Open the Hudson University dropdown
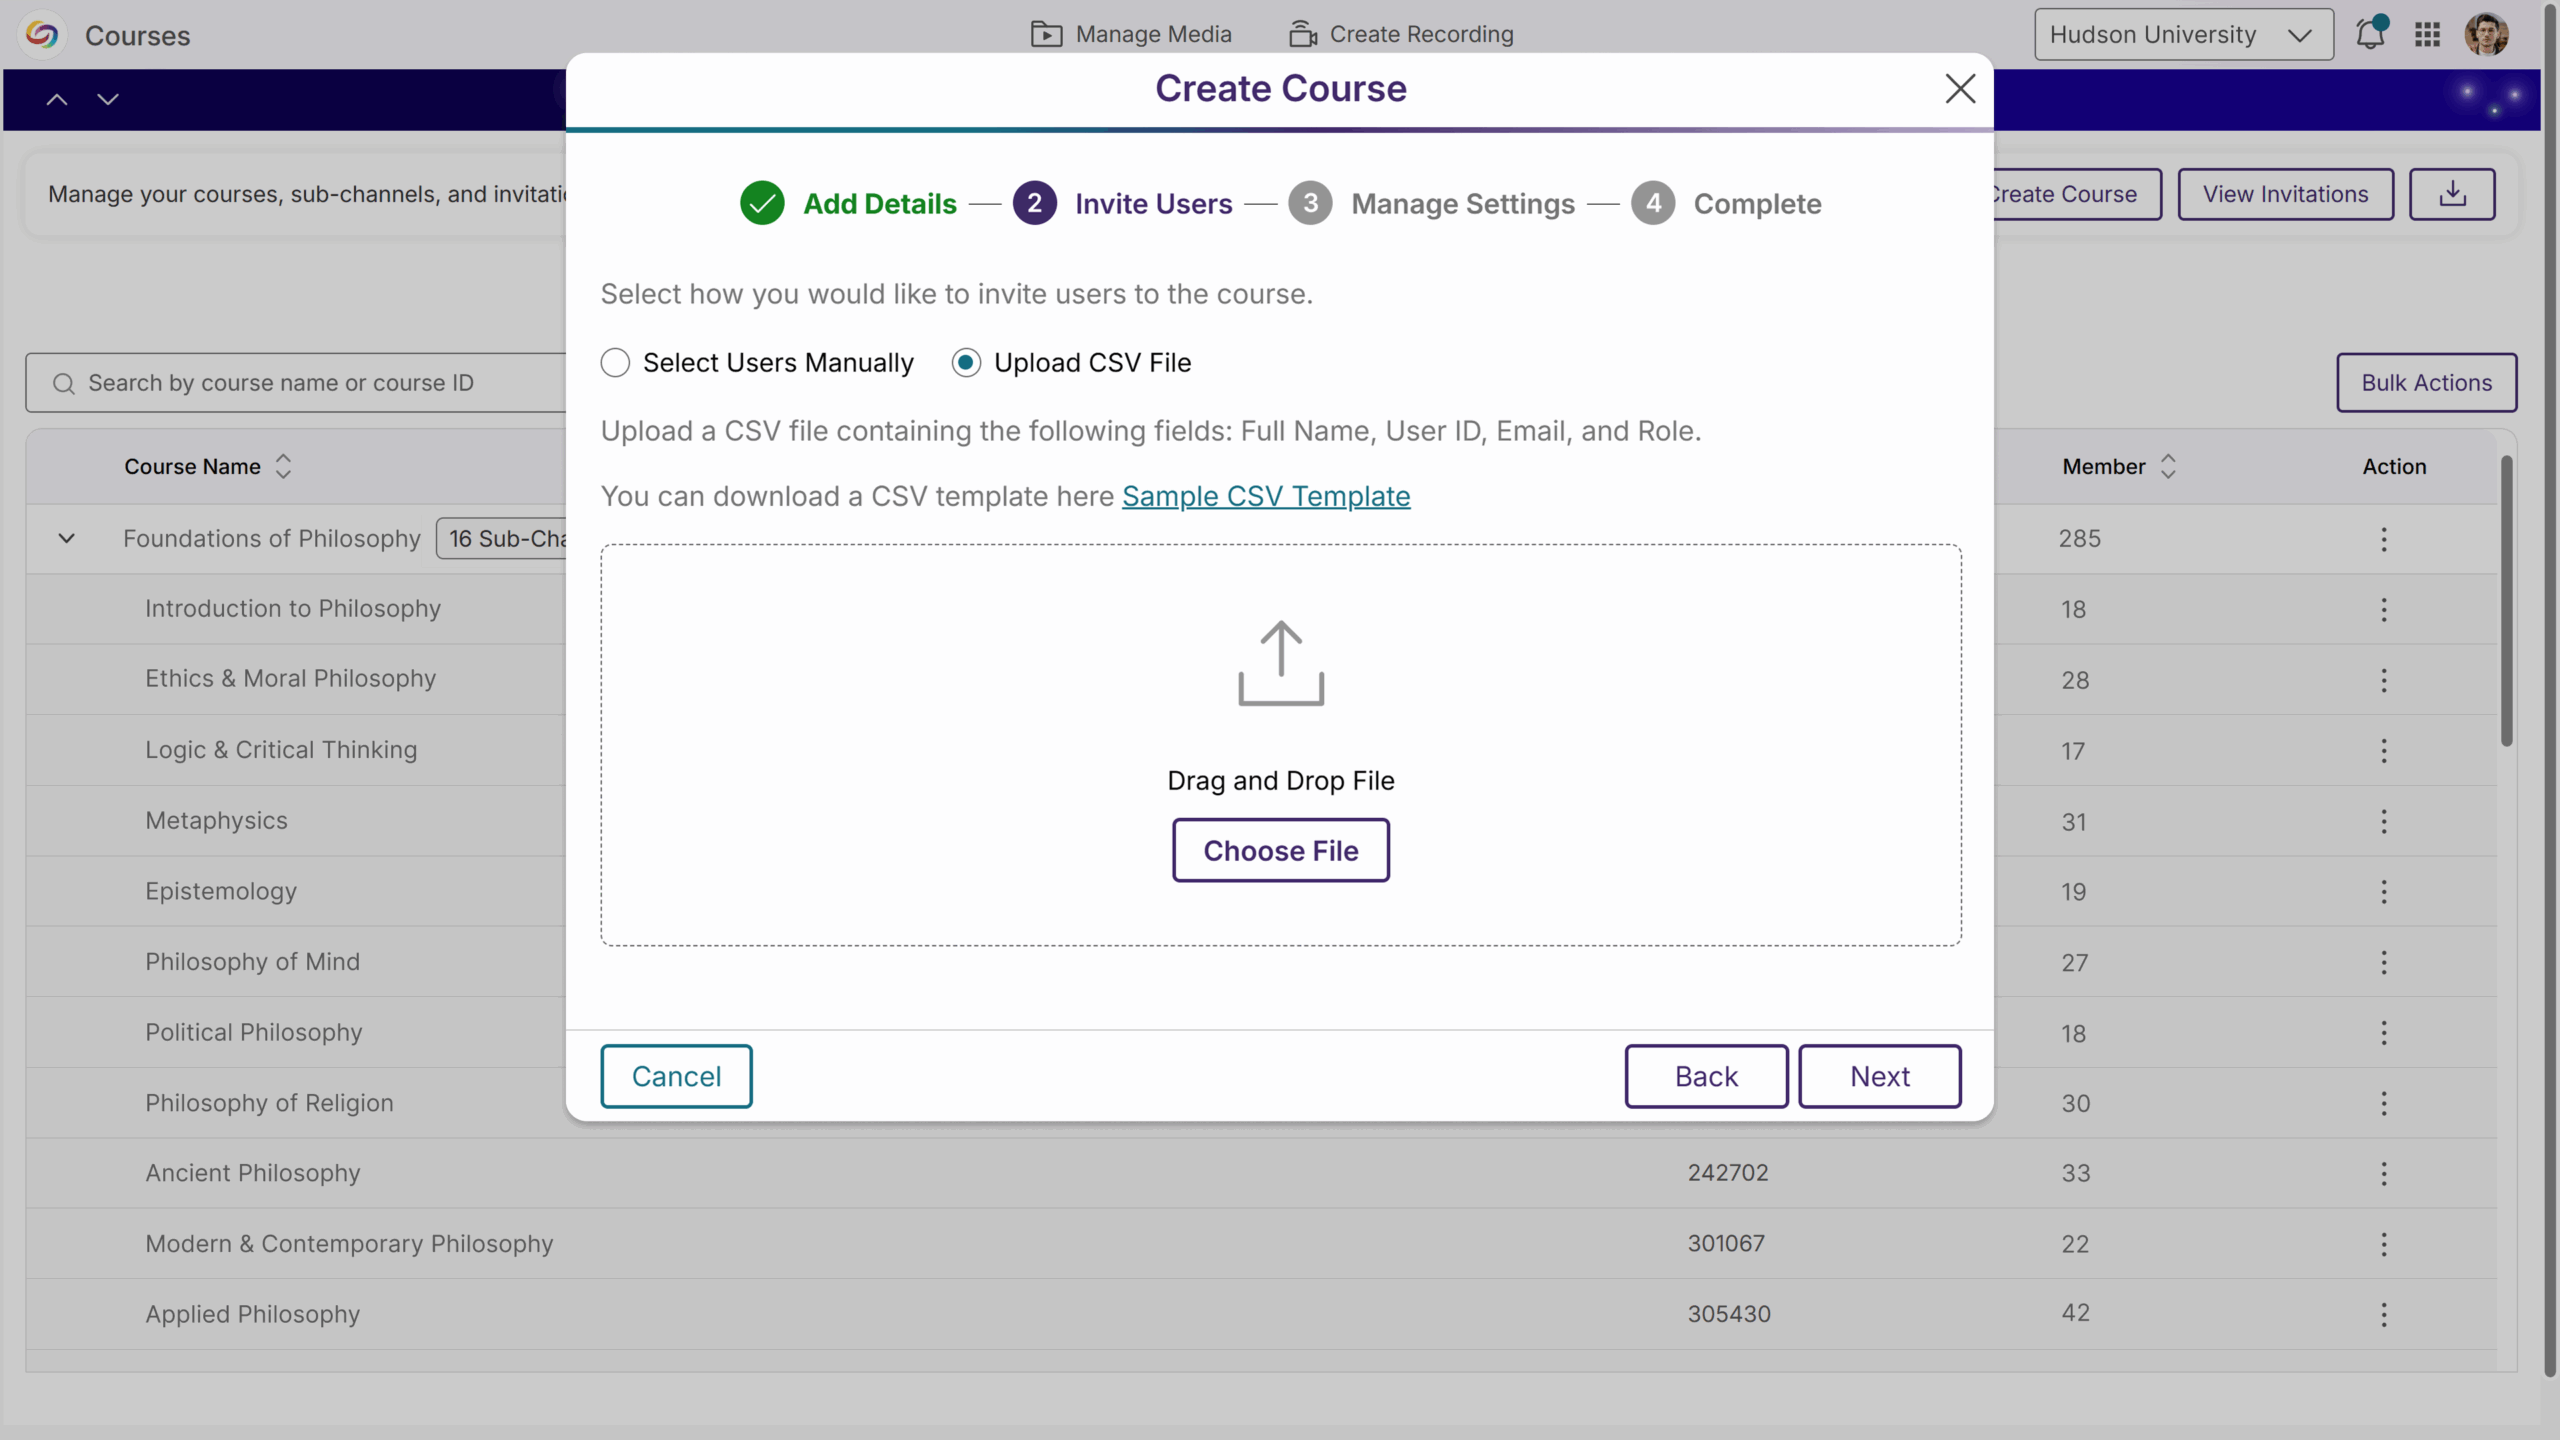This screenshot has height=1440, width=2560. click(2182, 33)
